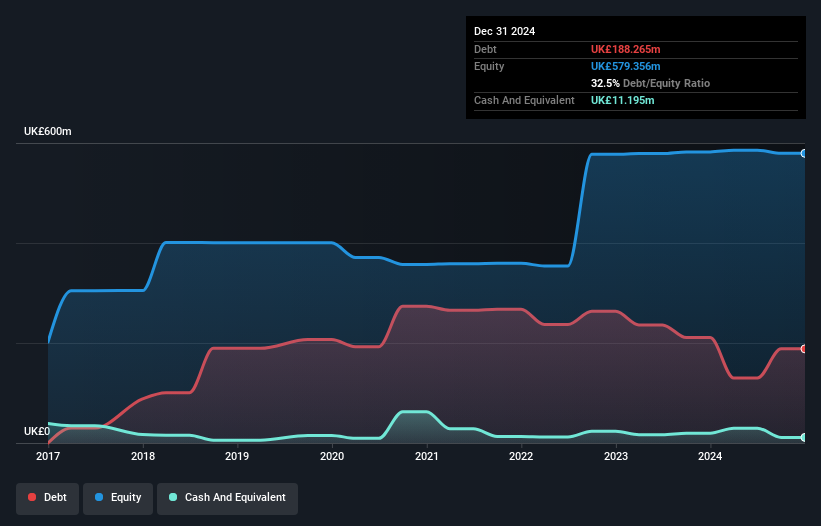The width and height of the screenshot is (821, 526).
Task: Click the Debt row label in tooltip
Action: (485, 49)
